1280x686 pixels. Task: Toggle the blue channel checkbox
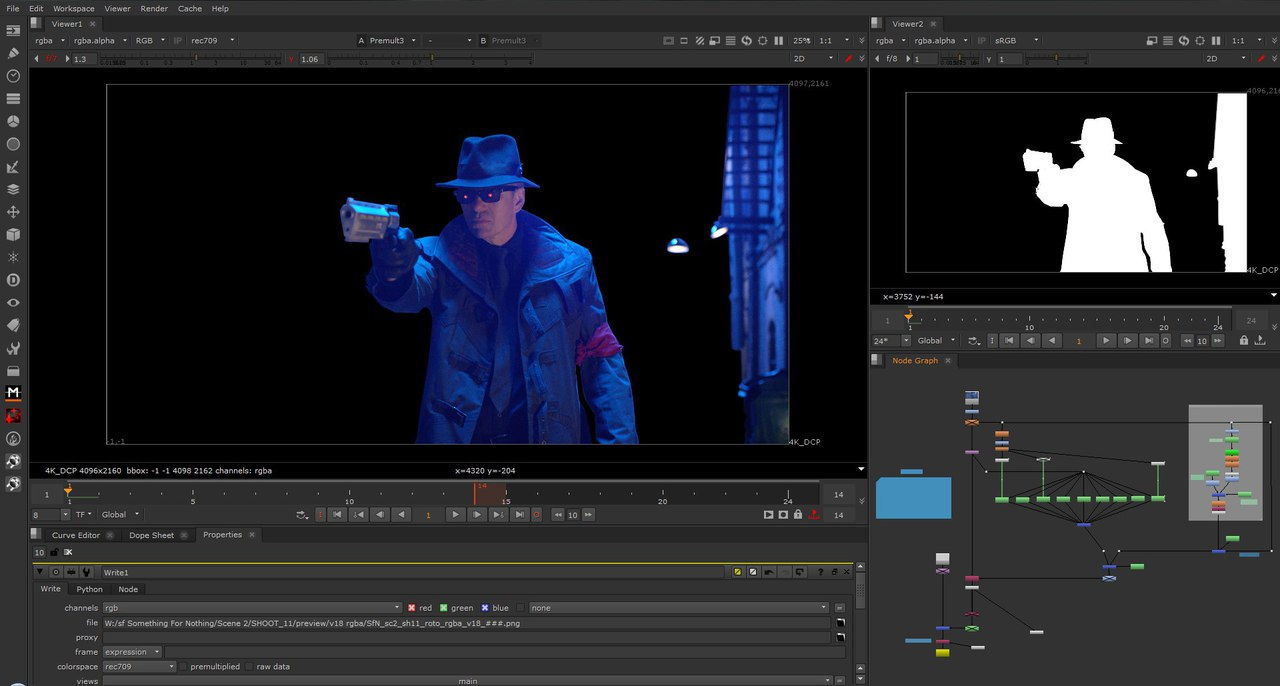coord(485,608)
